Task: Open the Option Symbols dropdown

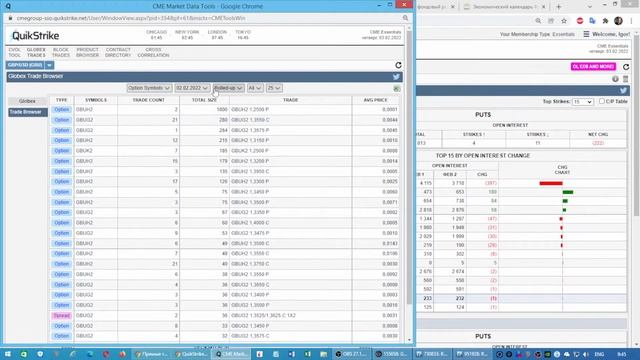Action: pos(149,88)
